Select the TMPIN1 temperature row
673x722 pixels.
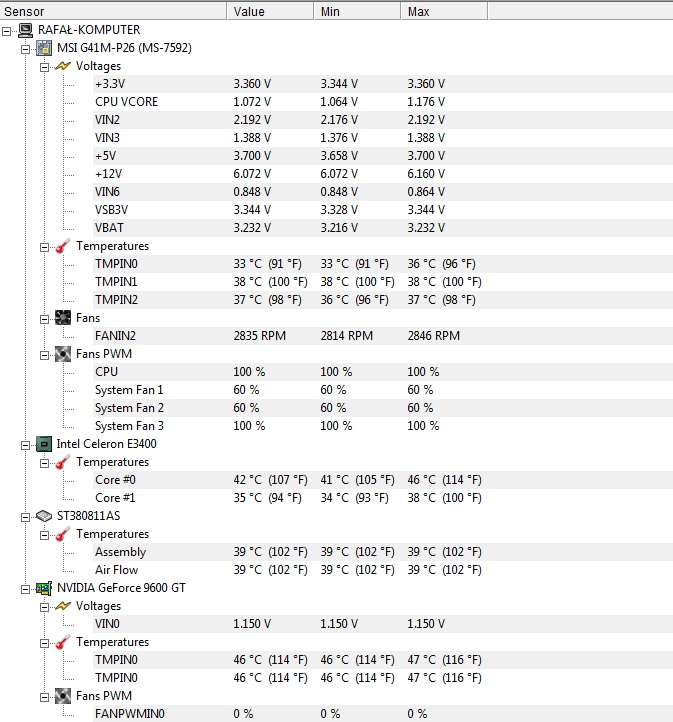coord(383,282)
